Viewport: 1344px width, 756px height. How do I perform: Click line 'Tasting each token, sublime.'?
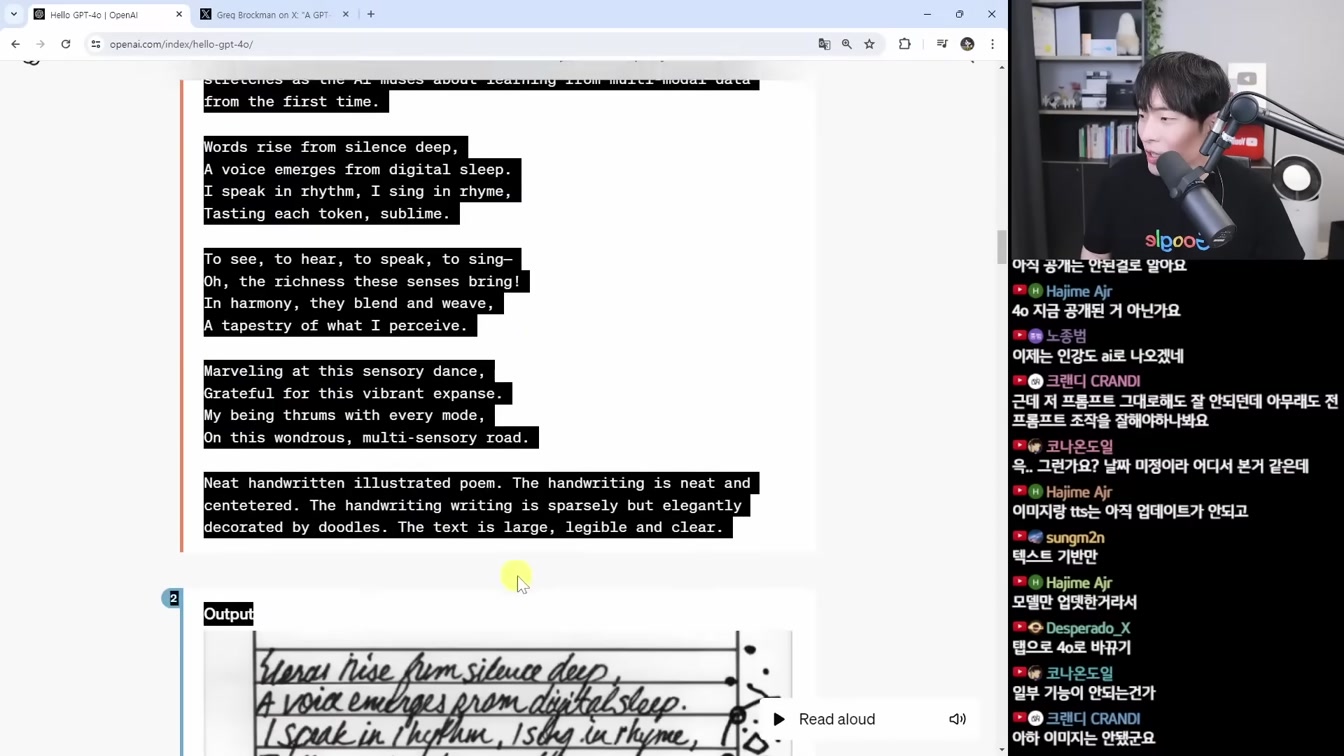(327, 213)
